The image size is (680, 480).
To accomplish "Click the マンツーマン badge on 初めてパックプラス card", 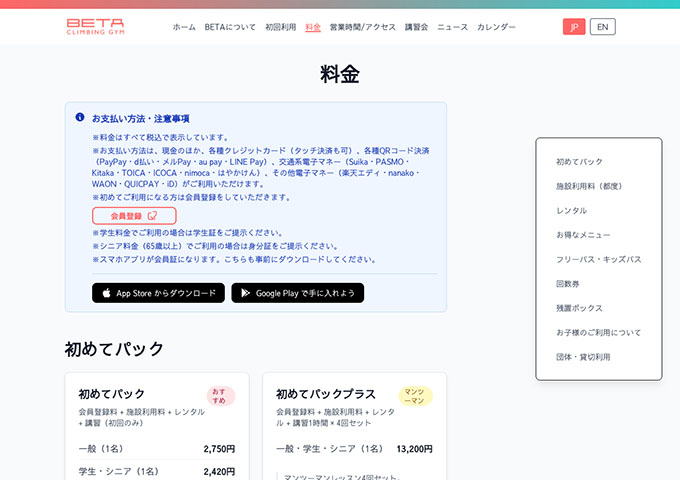I will pyautogui.click(x=415, y=396).
